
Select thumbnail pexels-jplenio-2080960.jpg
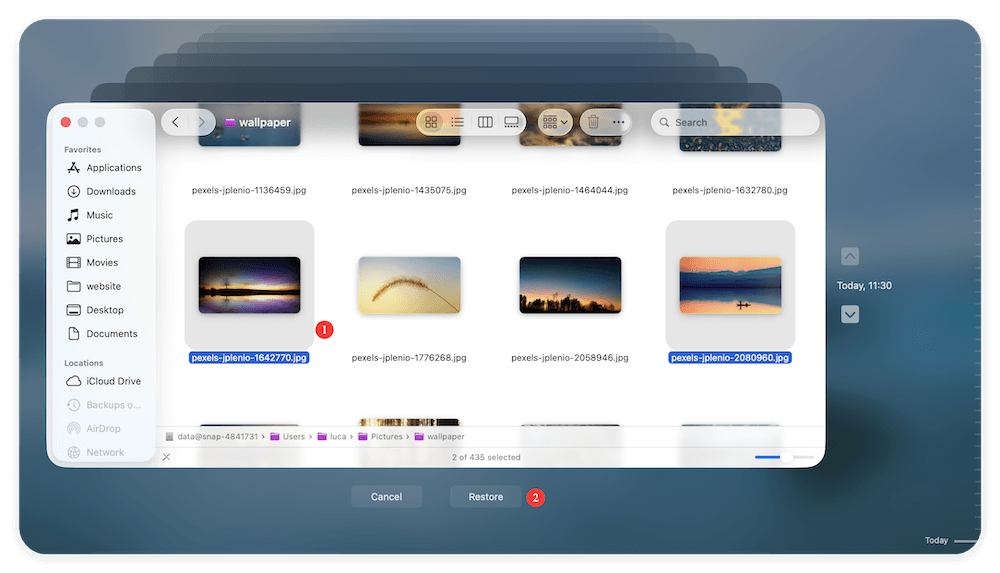click(x=730, y=285)
